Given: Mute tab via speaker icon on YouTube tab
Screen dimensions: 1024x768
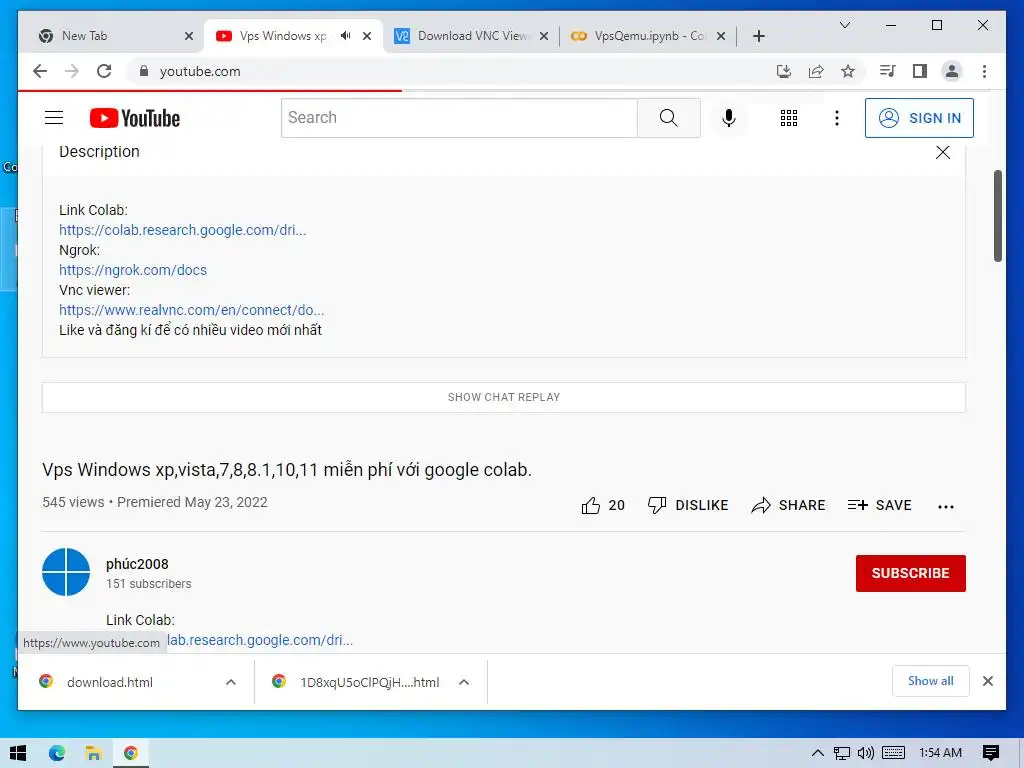Looking at the screenshot, I should pyautogui.click(x=345, y=36).
